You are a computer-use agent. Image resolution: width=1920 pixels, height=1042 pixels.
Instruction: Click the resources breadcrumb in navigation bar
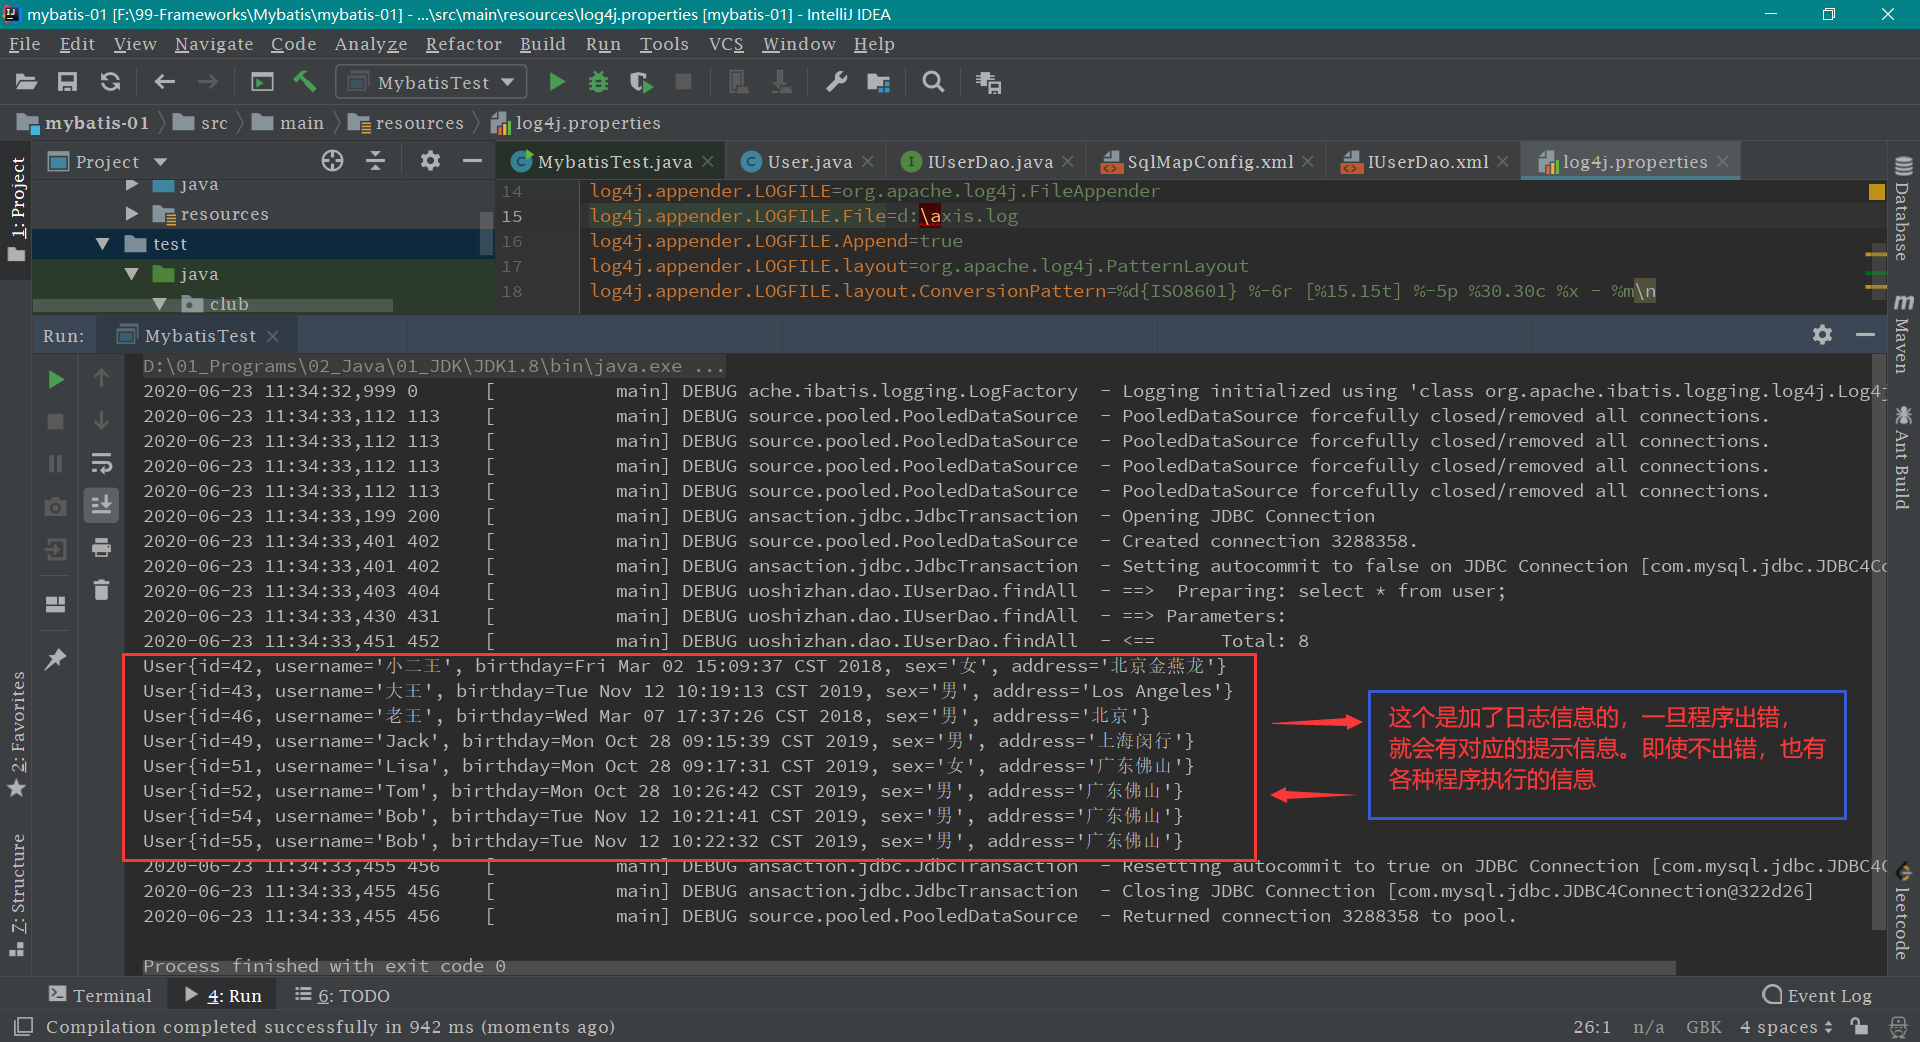click(x=418, y=123)
